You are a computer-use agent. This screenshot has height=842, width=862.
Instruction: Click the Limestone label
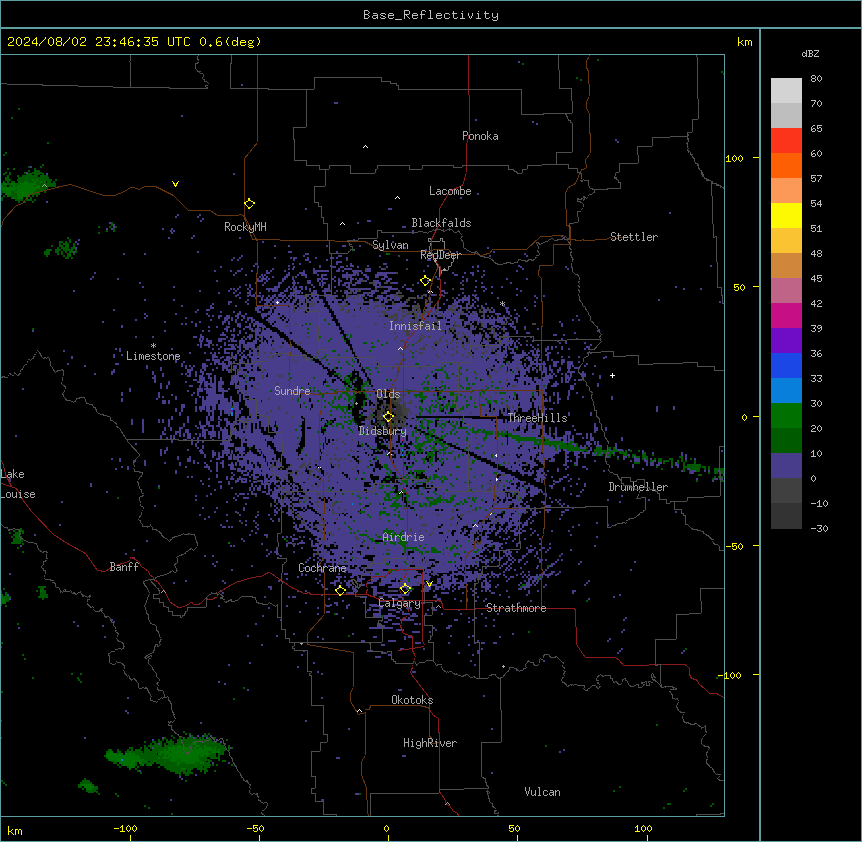pos(153,356)
